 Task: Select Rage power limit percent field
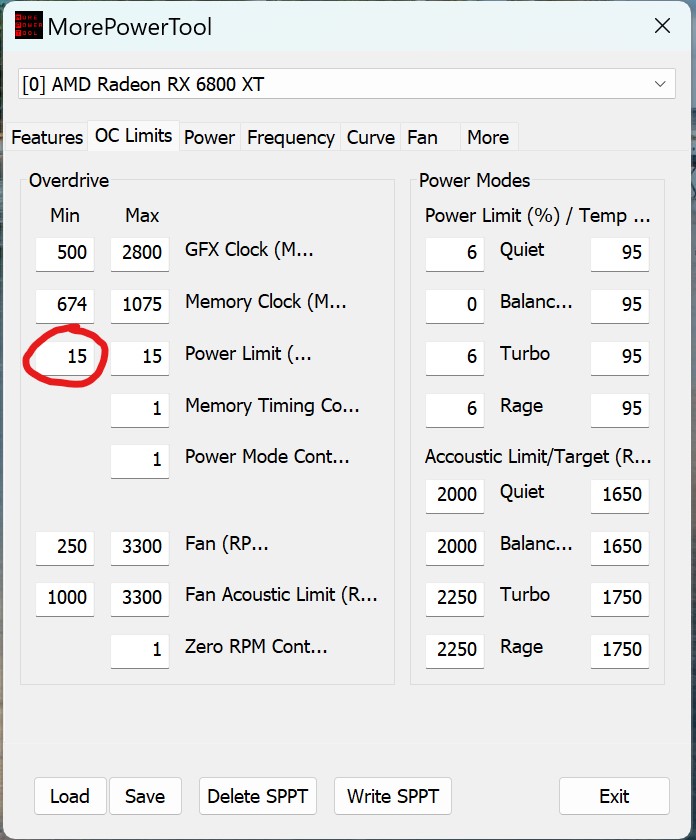(x=455, y=409)
